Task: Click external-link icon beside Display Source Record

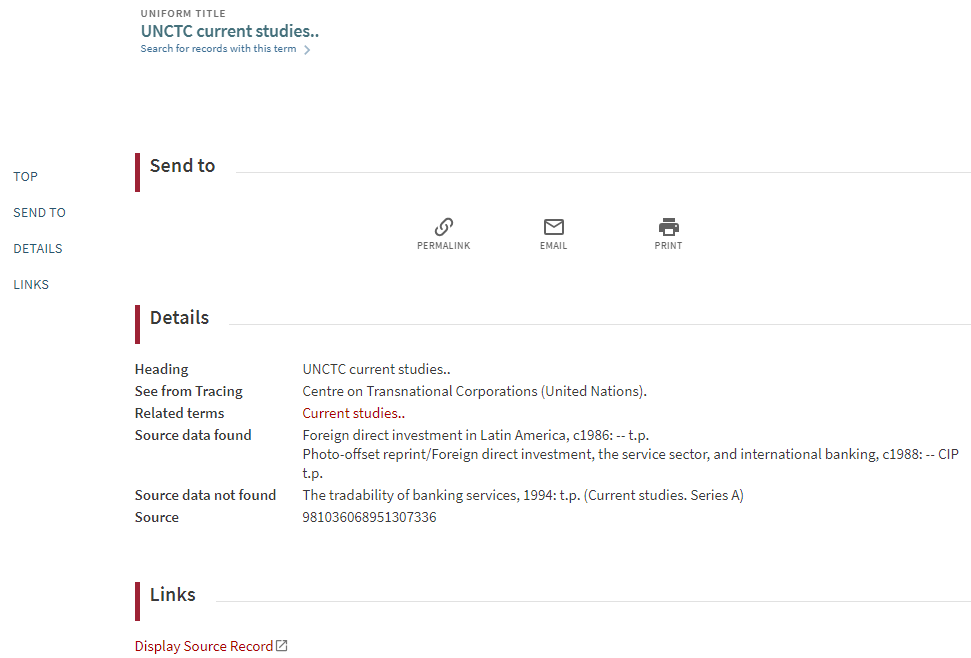Action: pyautogui.click(x=282, y=646)
